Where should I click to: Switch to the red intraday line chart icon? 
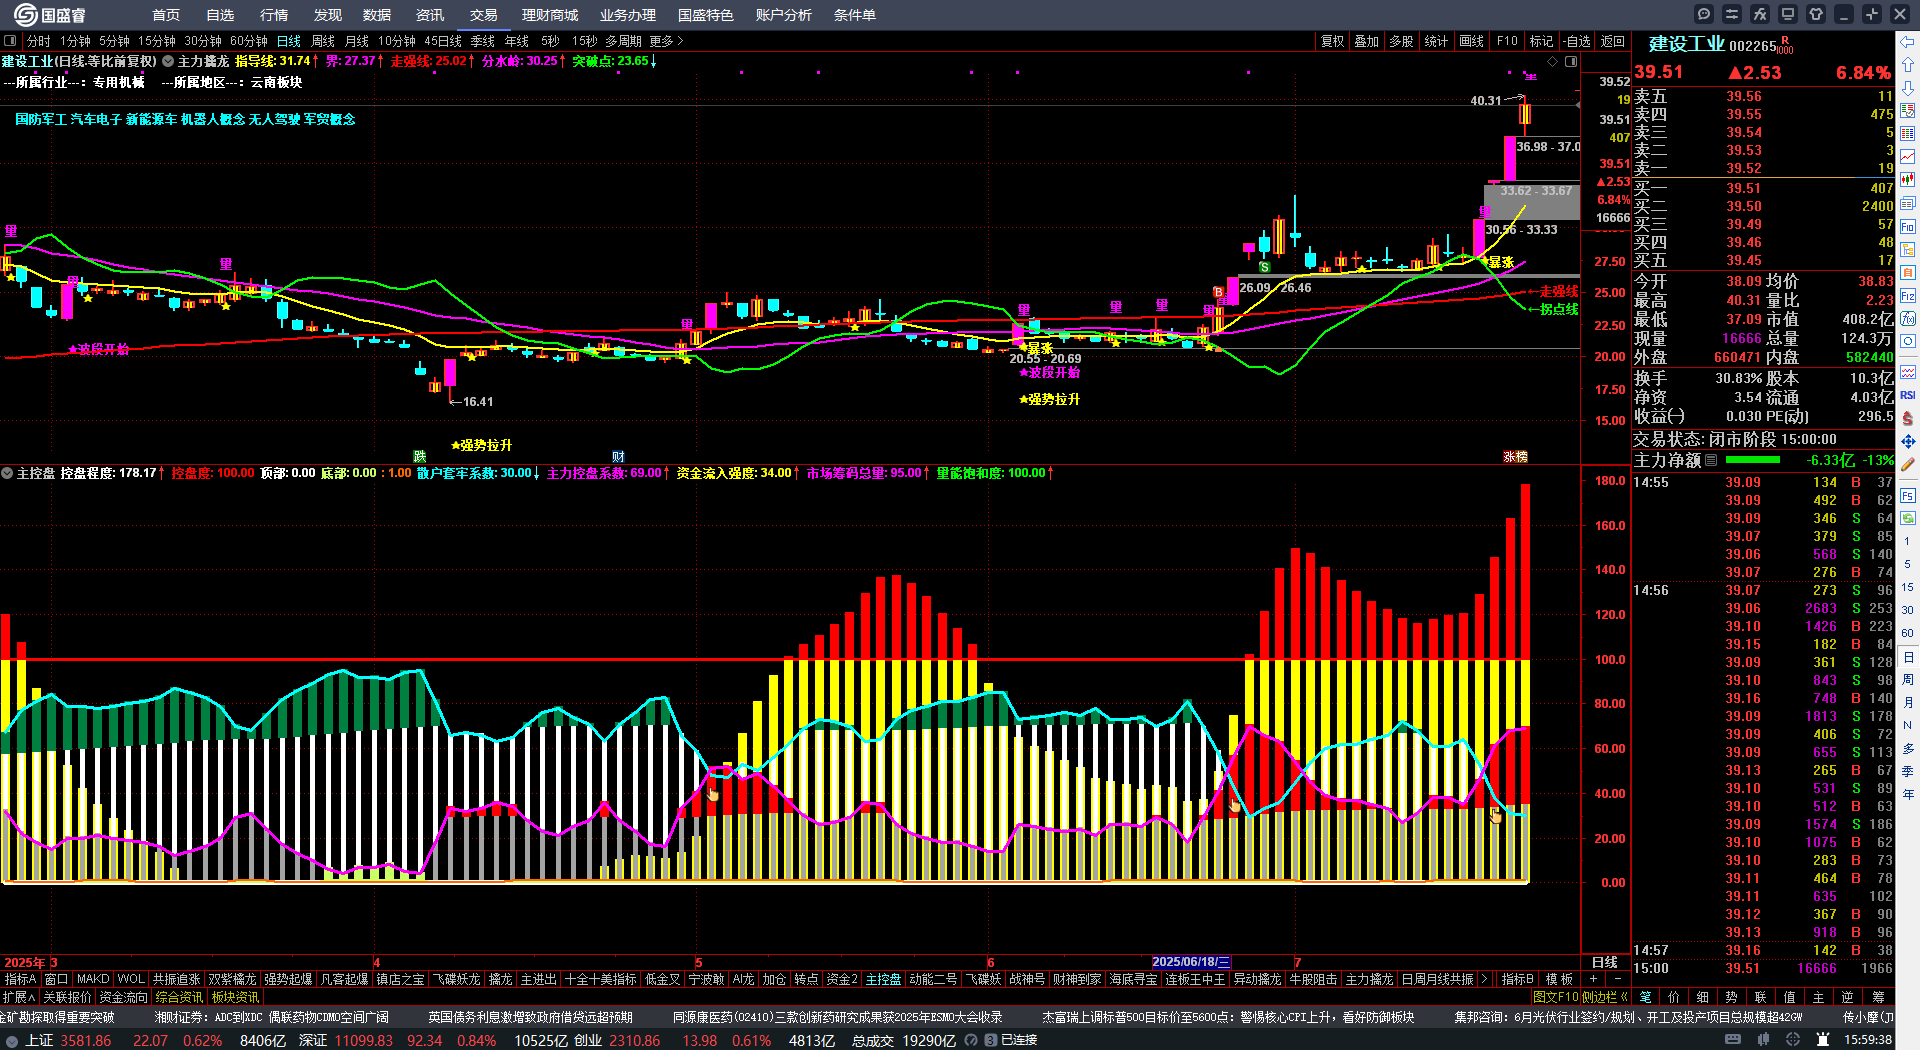[1908, 157]
